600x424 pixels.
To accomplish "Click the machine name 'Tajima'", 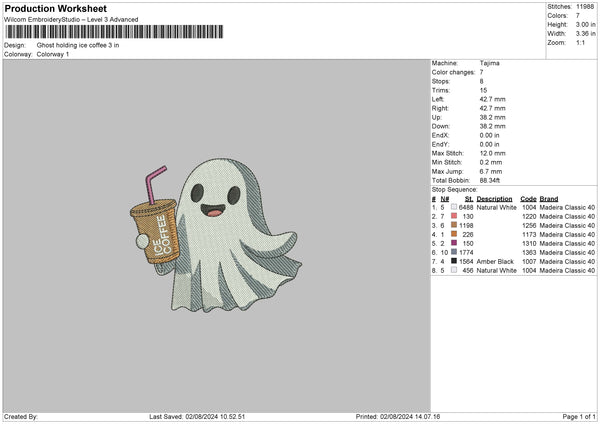I will 489,63.
